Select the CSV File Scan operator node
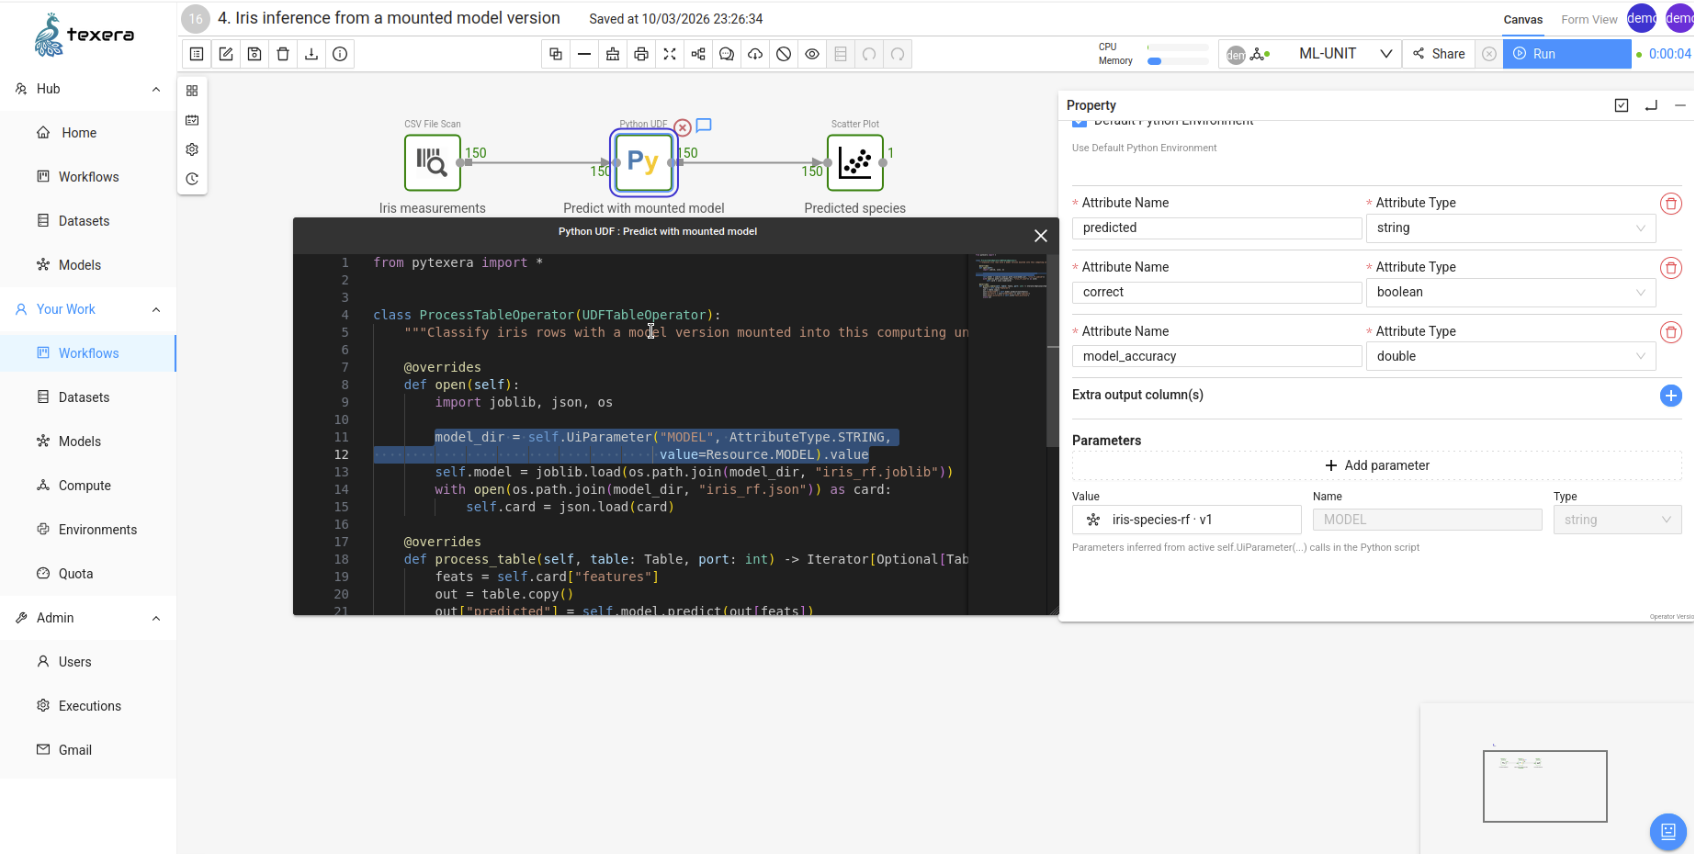The height and width of the screenshot is (854, 1694). [432, 162]
